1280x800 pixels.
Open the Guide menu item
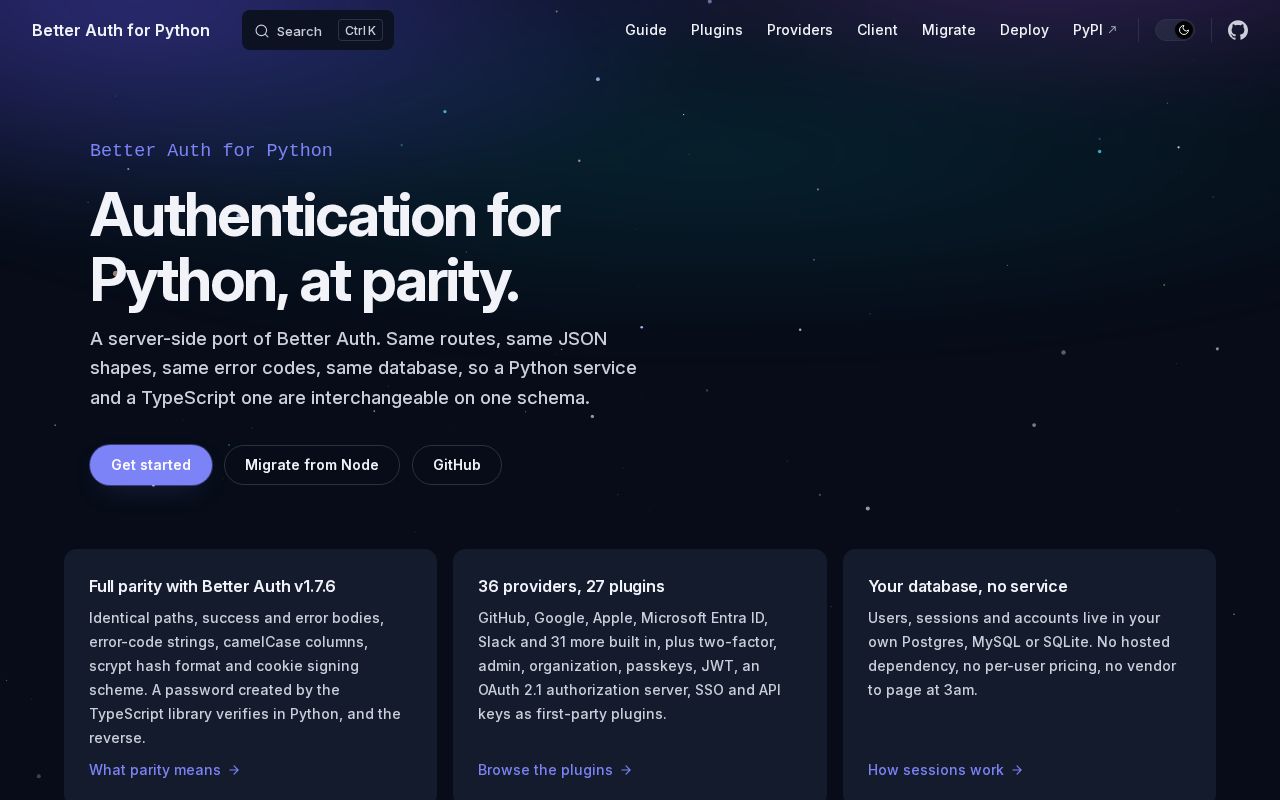pyautogui.click(x=646, y=30)
